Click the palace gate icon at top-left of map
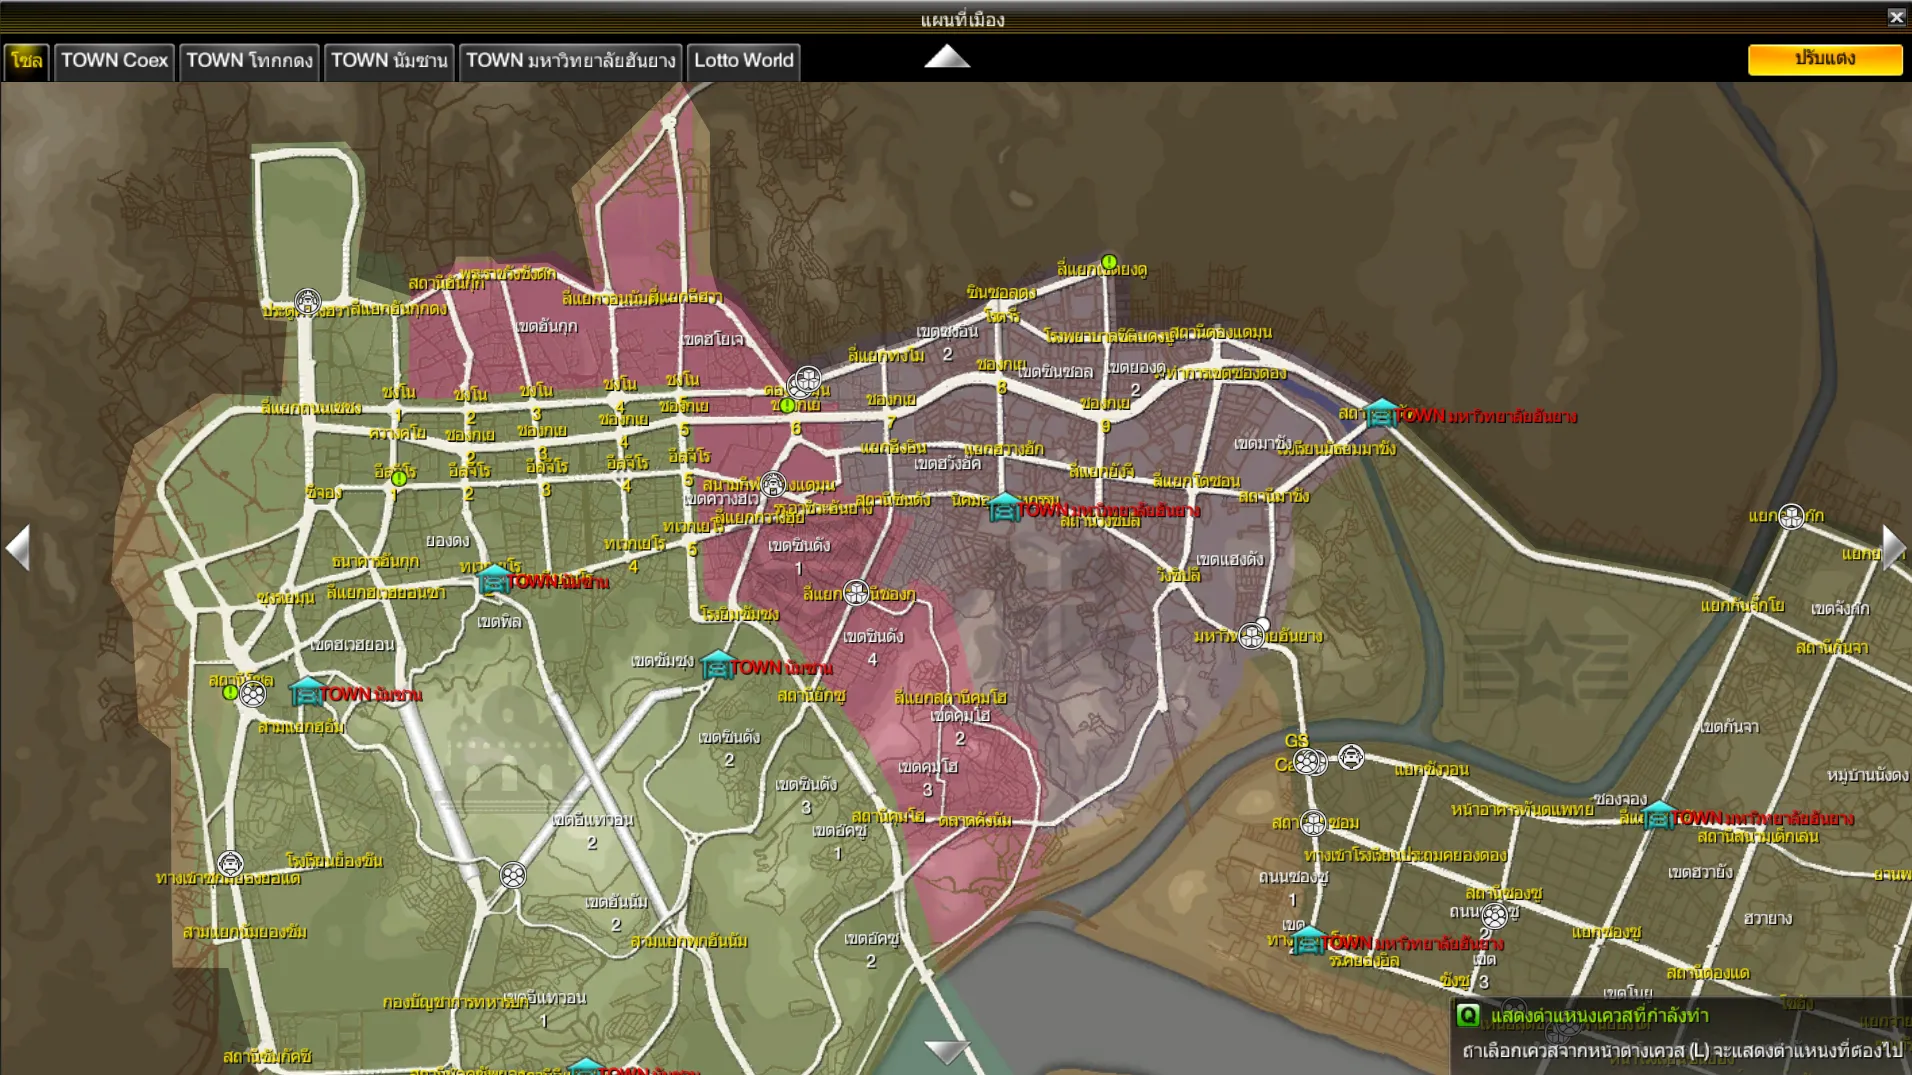The width and height of the screenshot is (1912, 1075). pyautogui.click(x=307, y=301)
